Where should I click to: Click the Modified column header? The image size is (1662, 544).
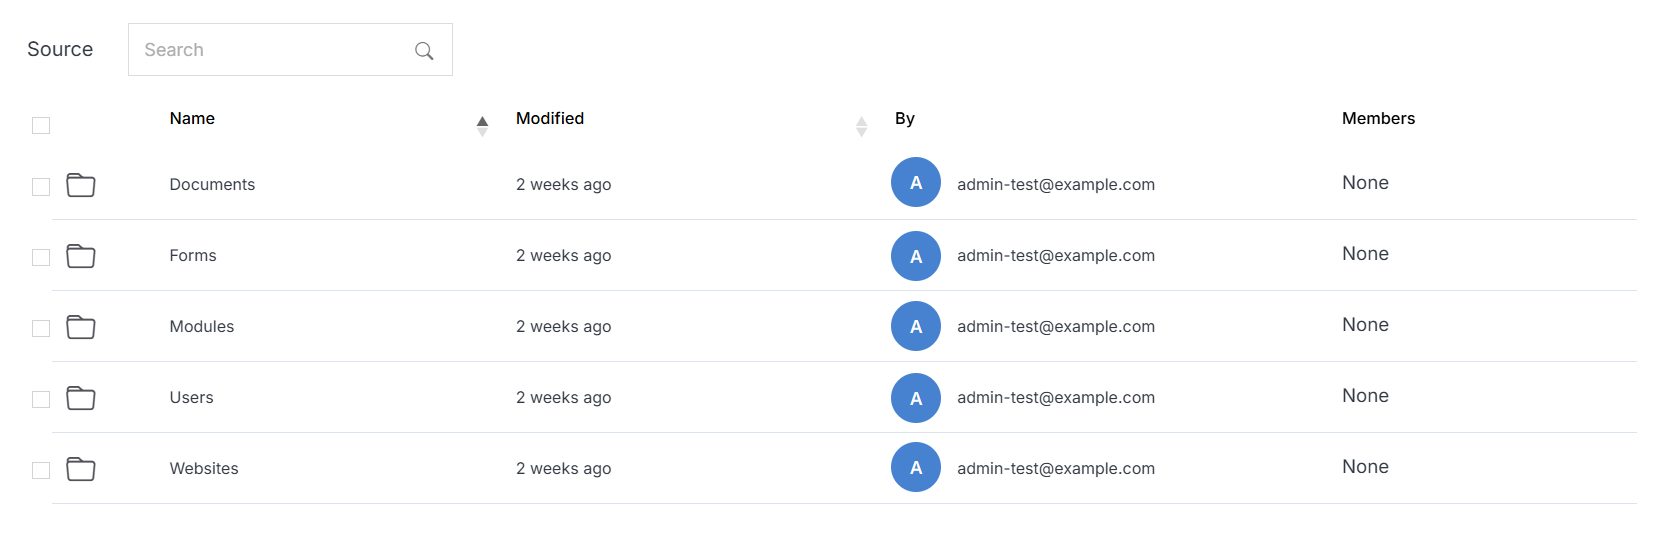(550, 118)
